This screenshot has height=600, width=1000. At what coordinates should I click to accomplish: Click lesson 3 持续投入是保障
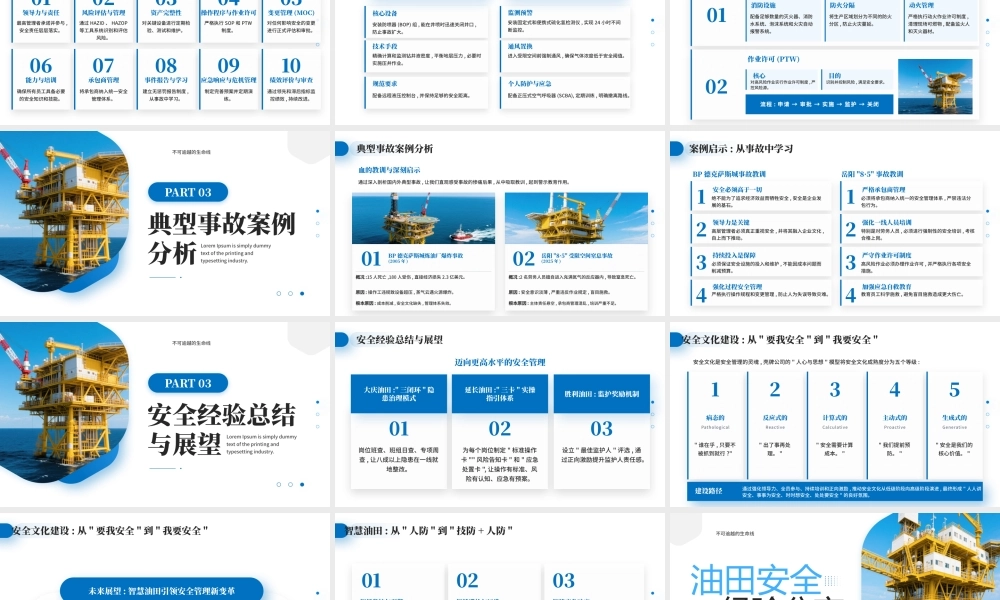tap(761, 261)
